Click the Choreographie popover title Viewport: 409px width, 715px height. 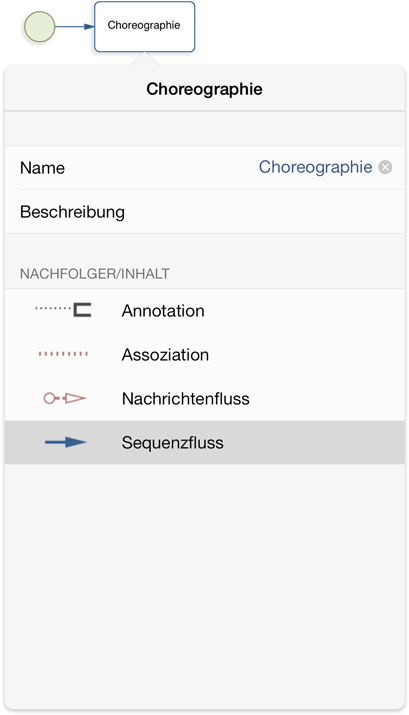(x=204, y=89)
